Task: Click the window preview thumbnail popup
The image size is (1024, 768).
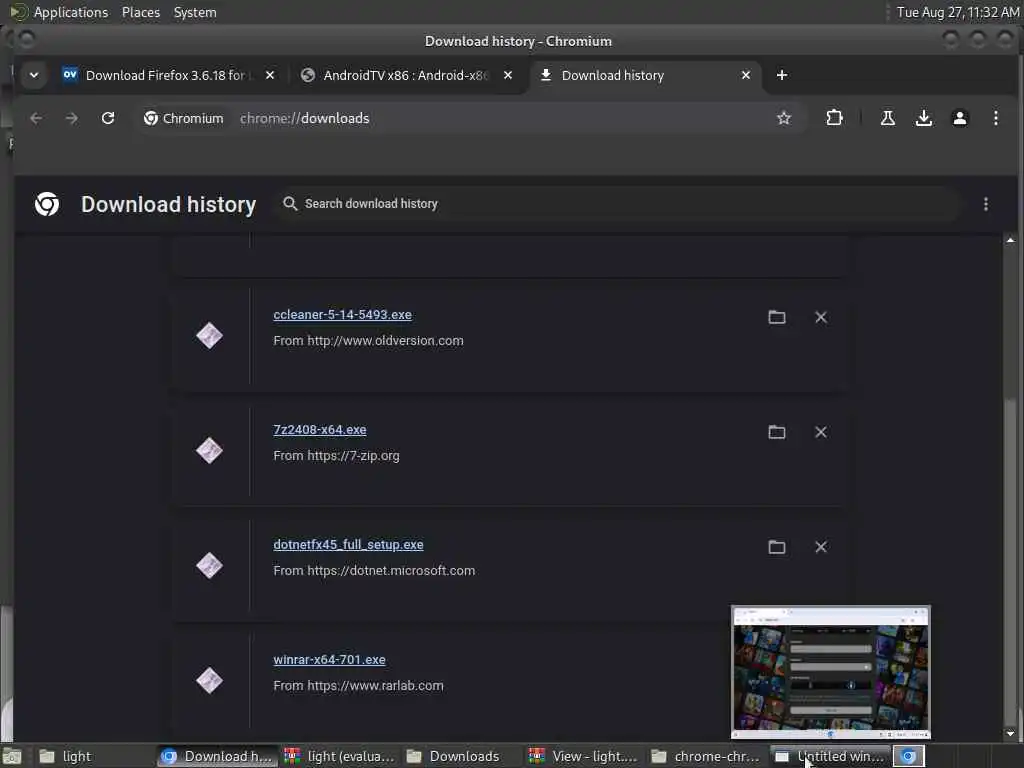Action: click(x=831, y=672)
